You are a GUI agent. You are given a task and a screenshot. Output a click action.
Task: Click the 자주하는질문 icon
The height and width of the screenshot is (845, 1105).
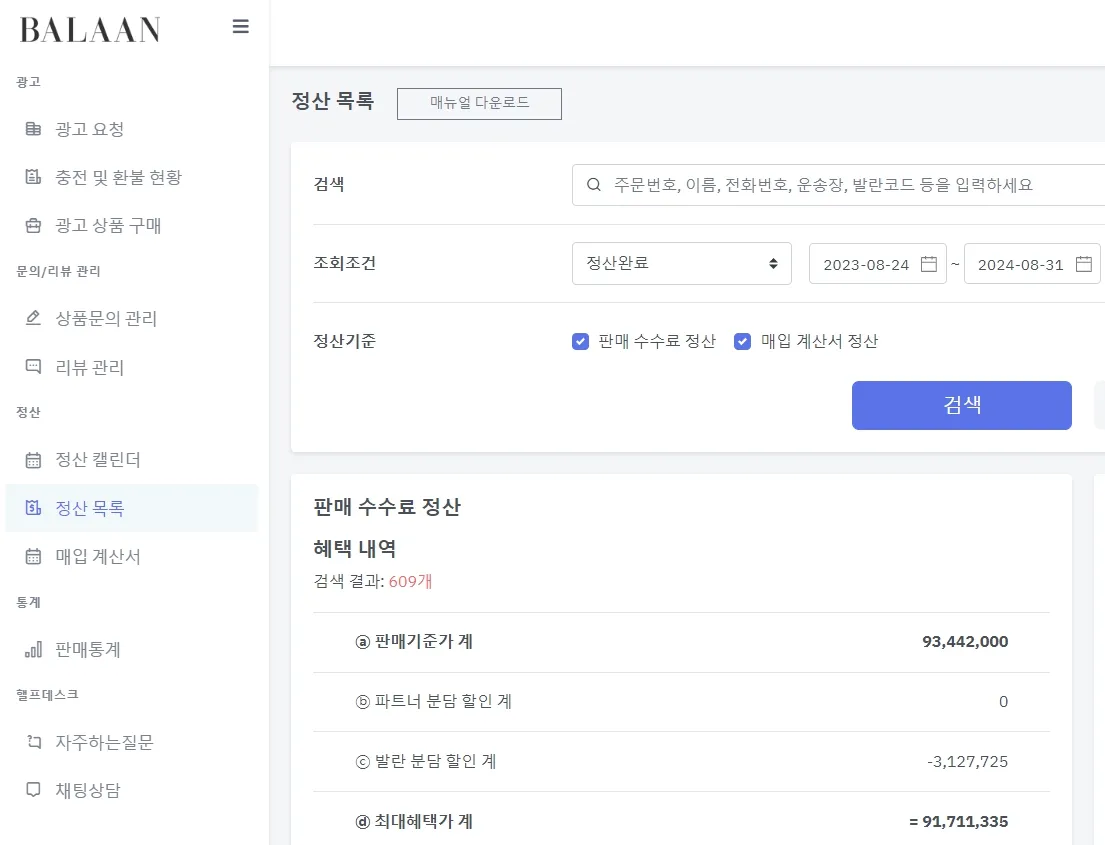[33, 741]
